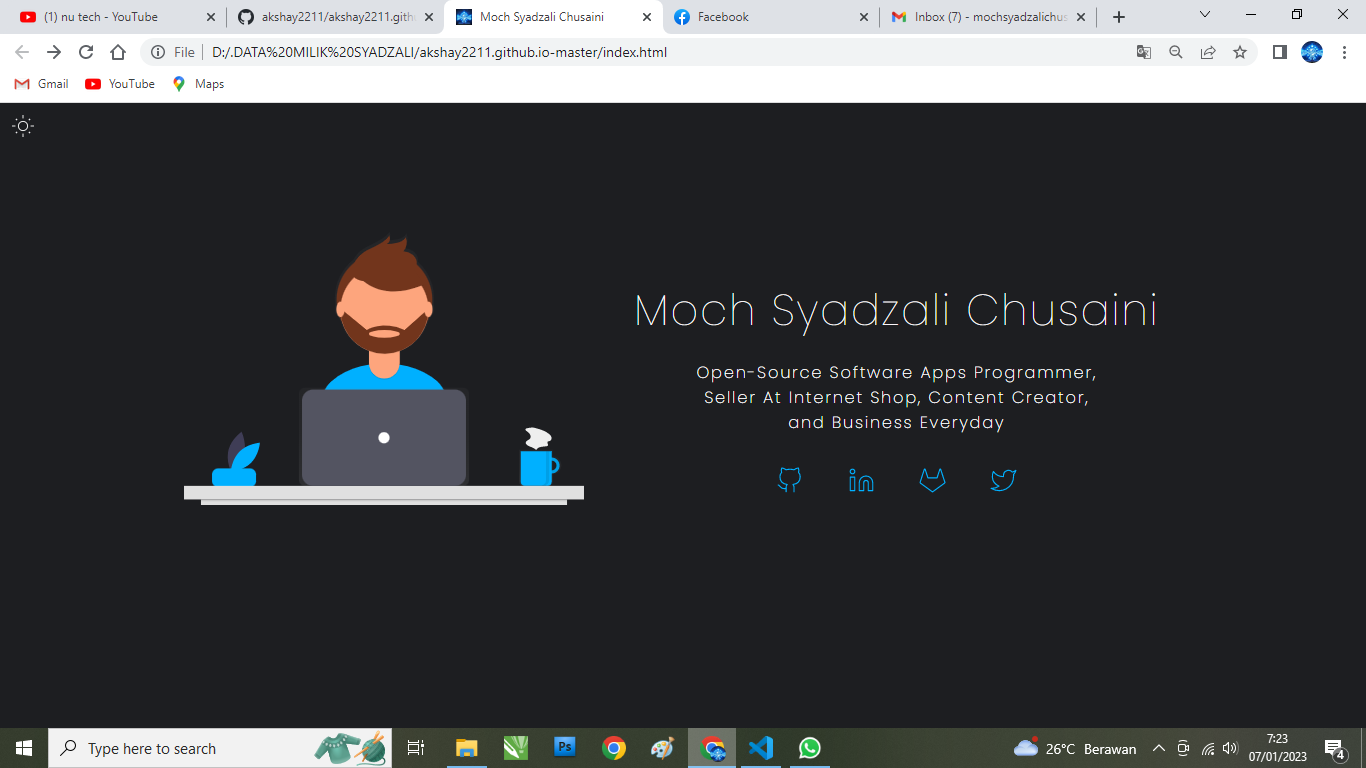1366x768 pixels.
Task: Reload the current page
Action: click(x=86, y=52)
